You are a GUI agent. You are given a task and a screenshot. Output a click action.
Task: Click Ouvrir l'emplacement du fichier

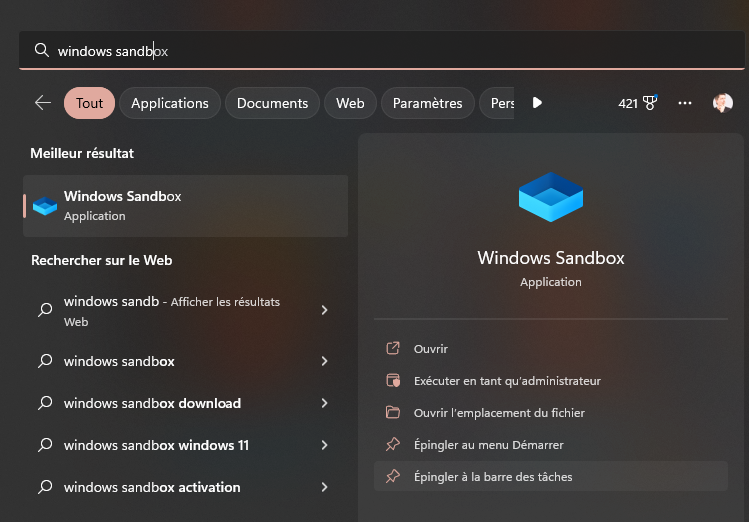tap(551, 413)
